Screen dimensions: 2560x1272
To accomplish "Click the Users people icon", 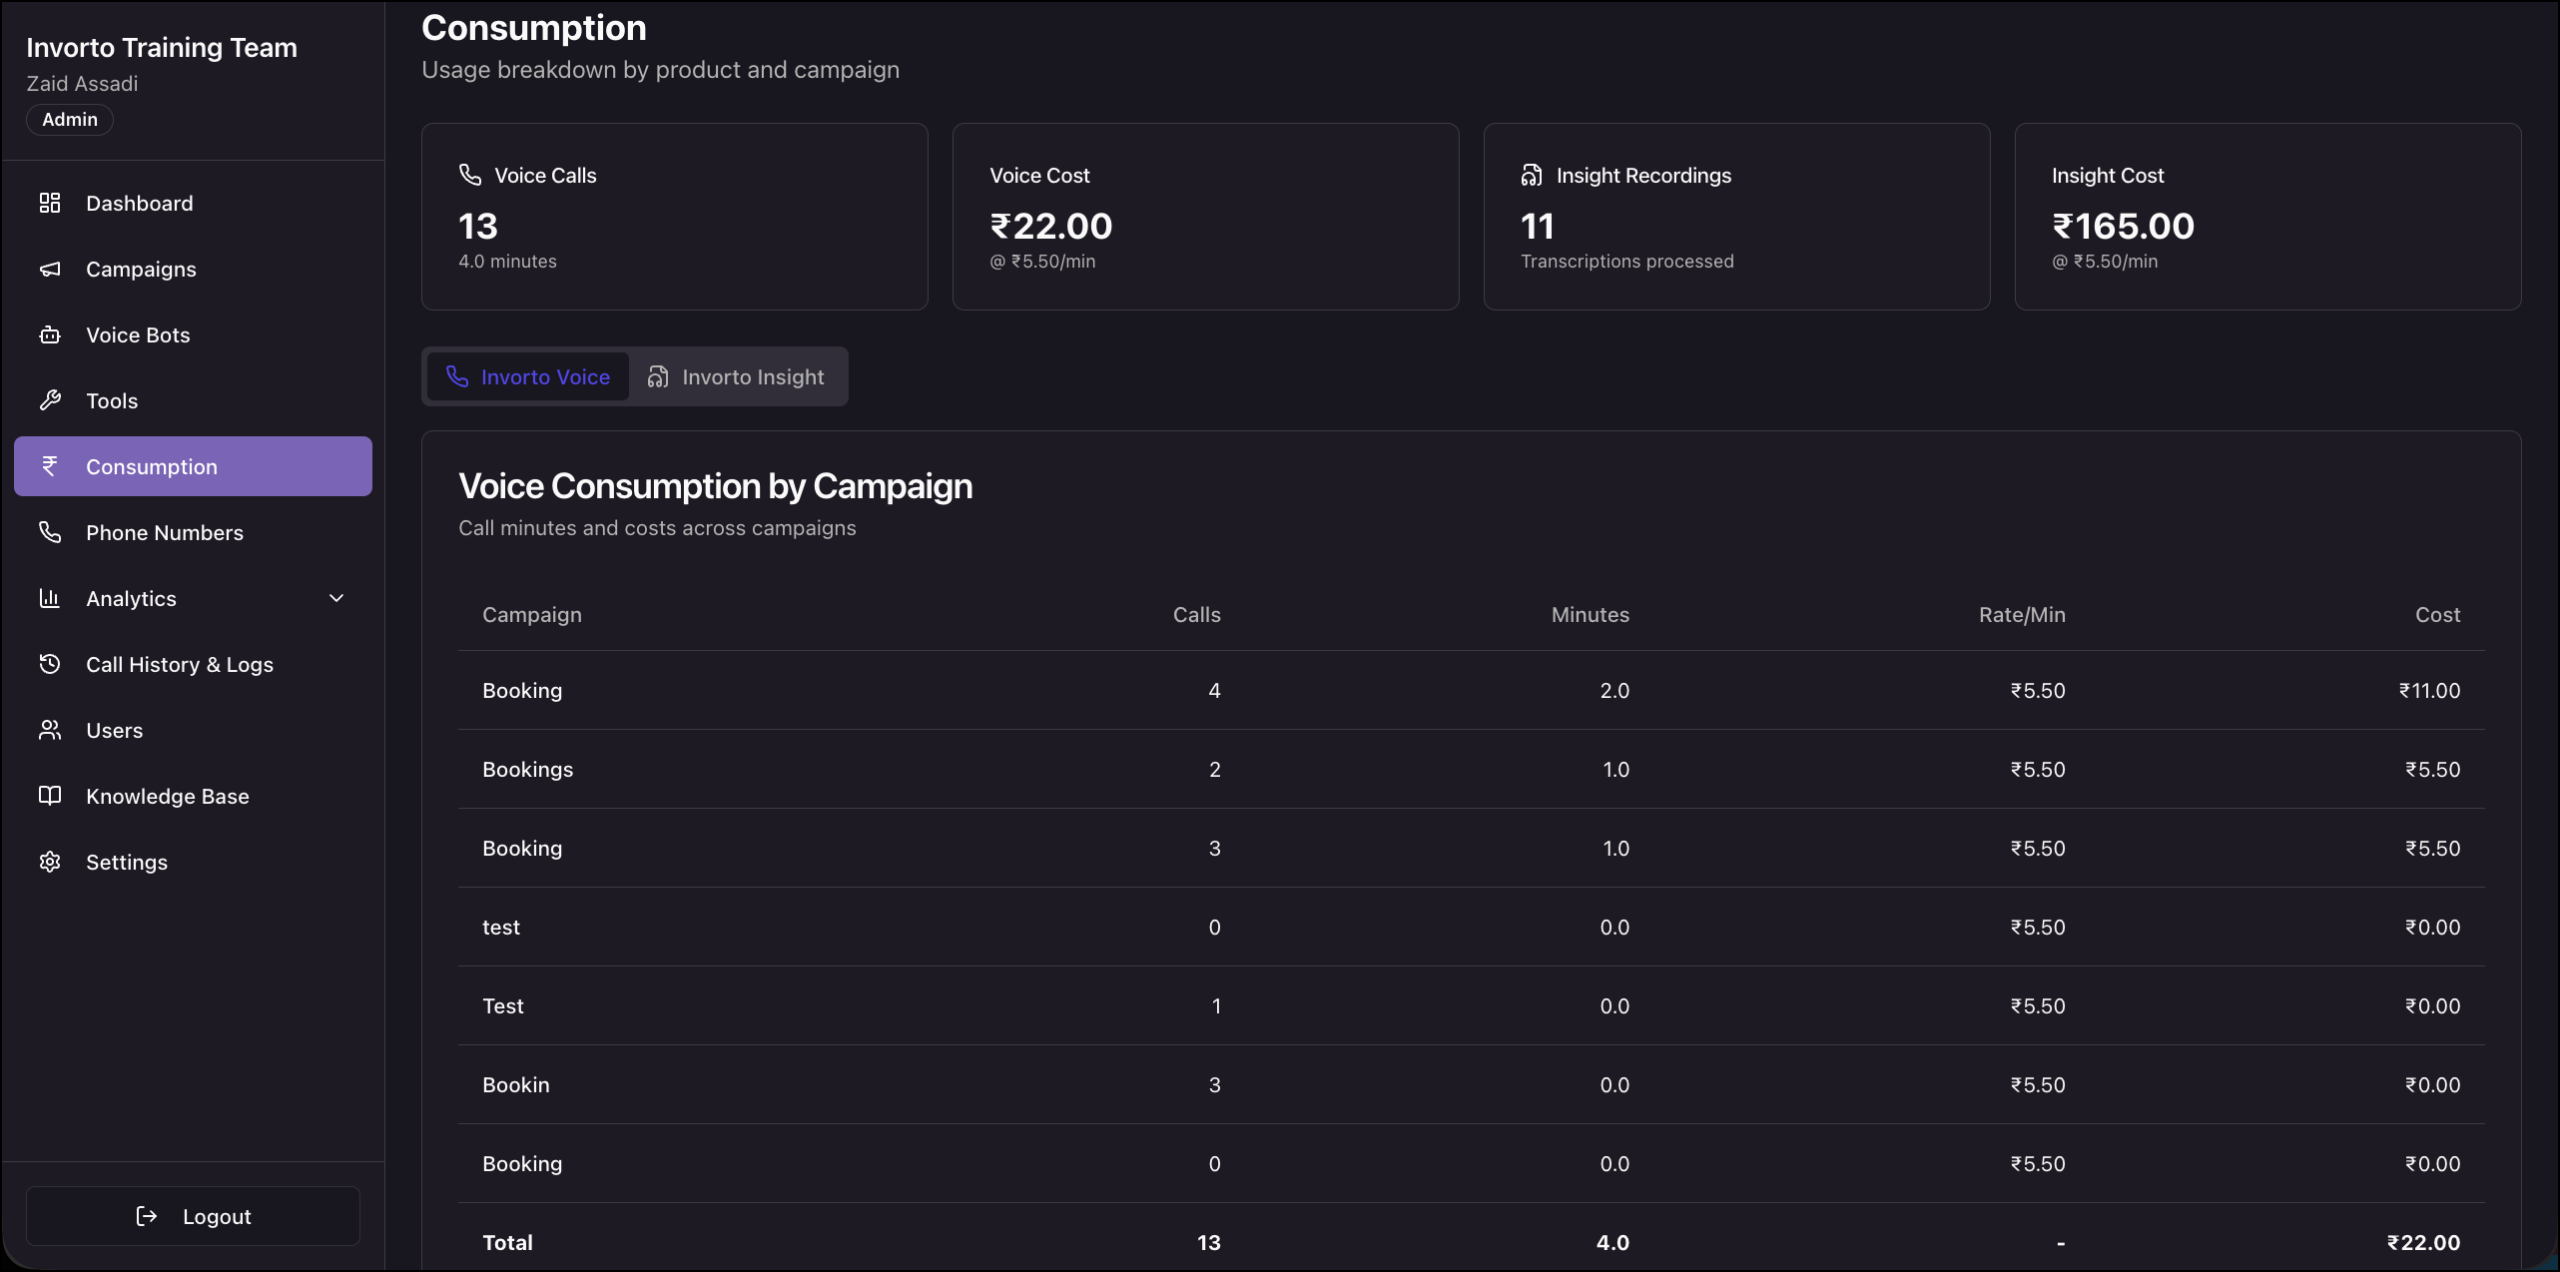I will point(50,730).
